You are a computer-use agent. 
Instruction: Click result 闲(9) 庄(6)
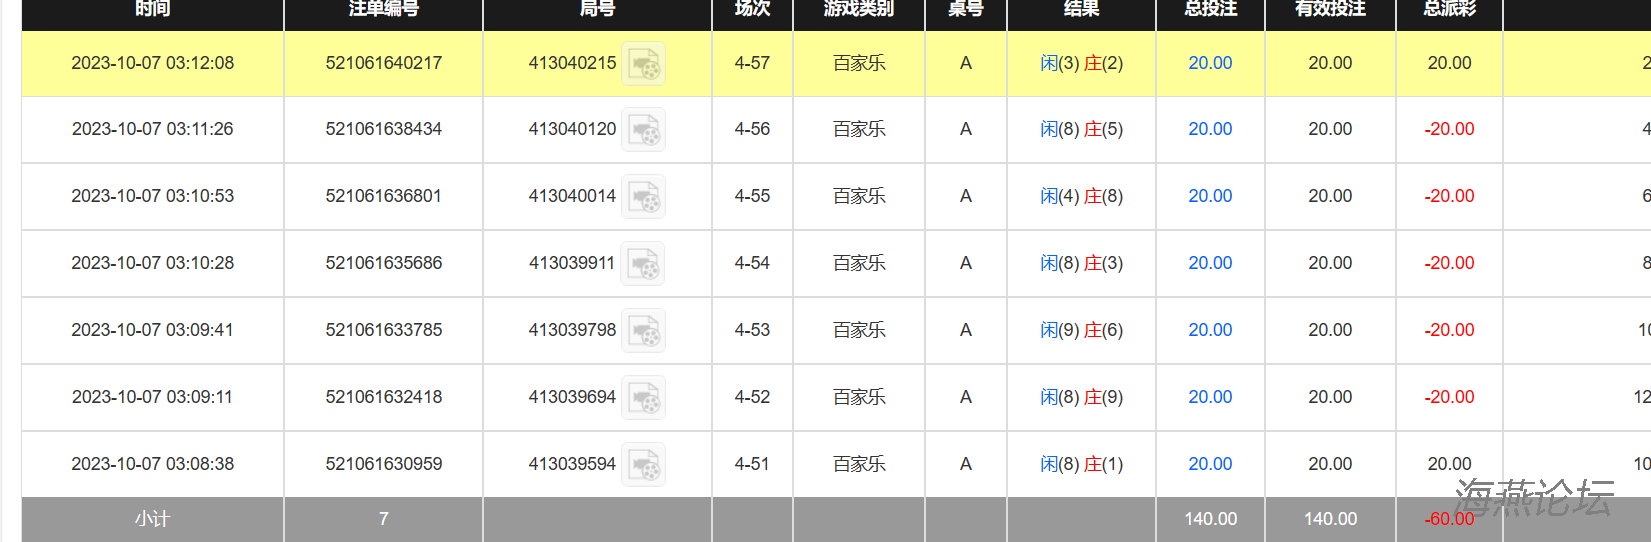coord(1081,330)
